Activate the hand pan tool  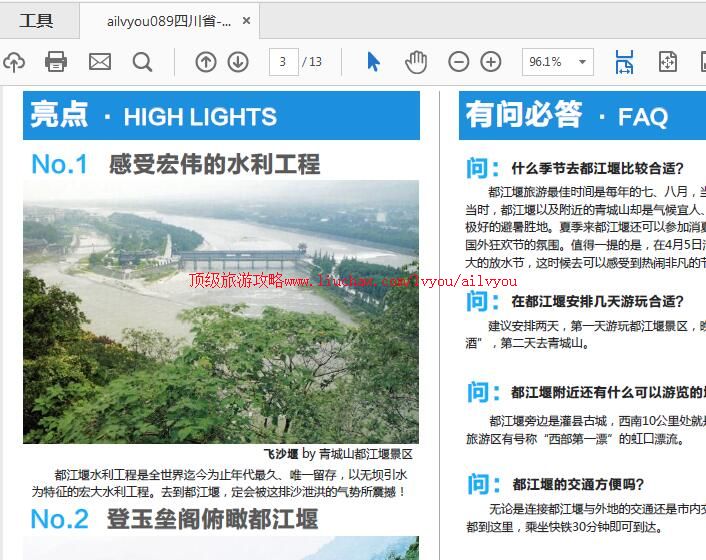click(415, 62)
